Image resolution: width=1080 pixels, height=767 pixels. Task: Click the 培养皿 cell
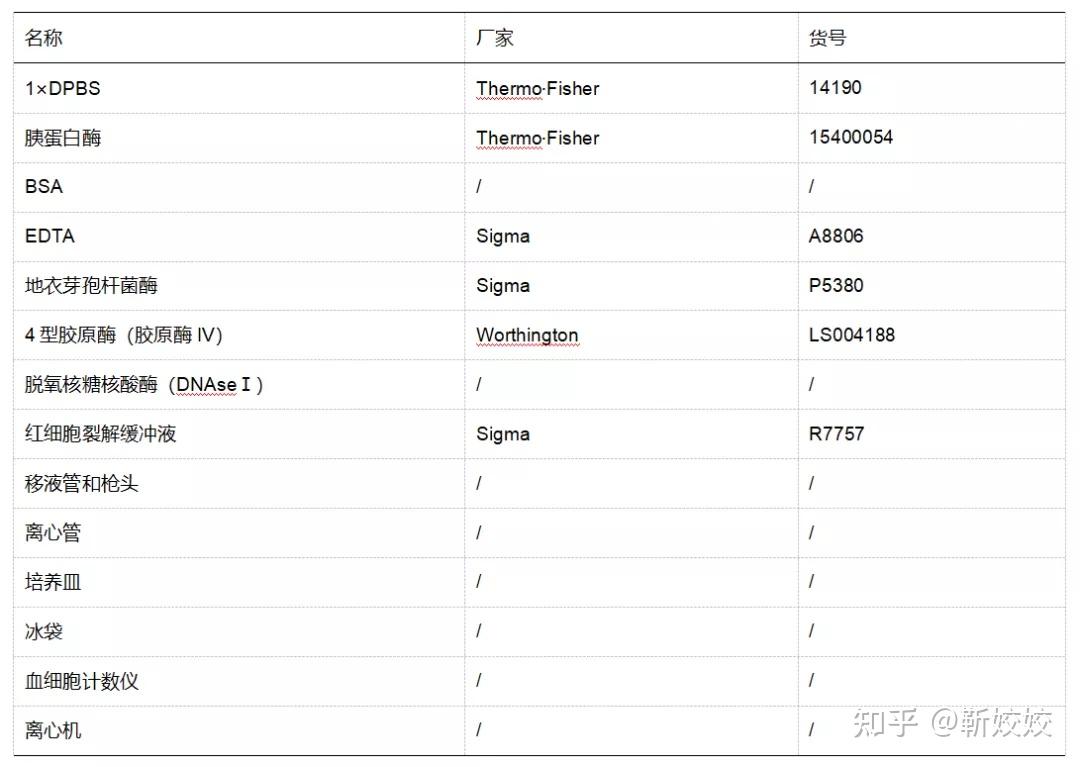pyautogui.click(x=53, y=582)
